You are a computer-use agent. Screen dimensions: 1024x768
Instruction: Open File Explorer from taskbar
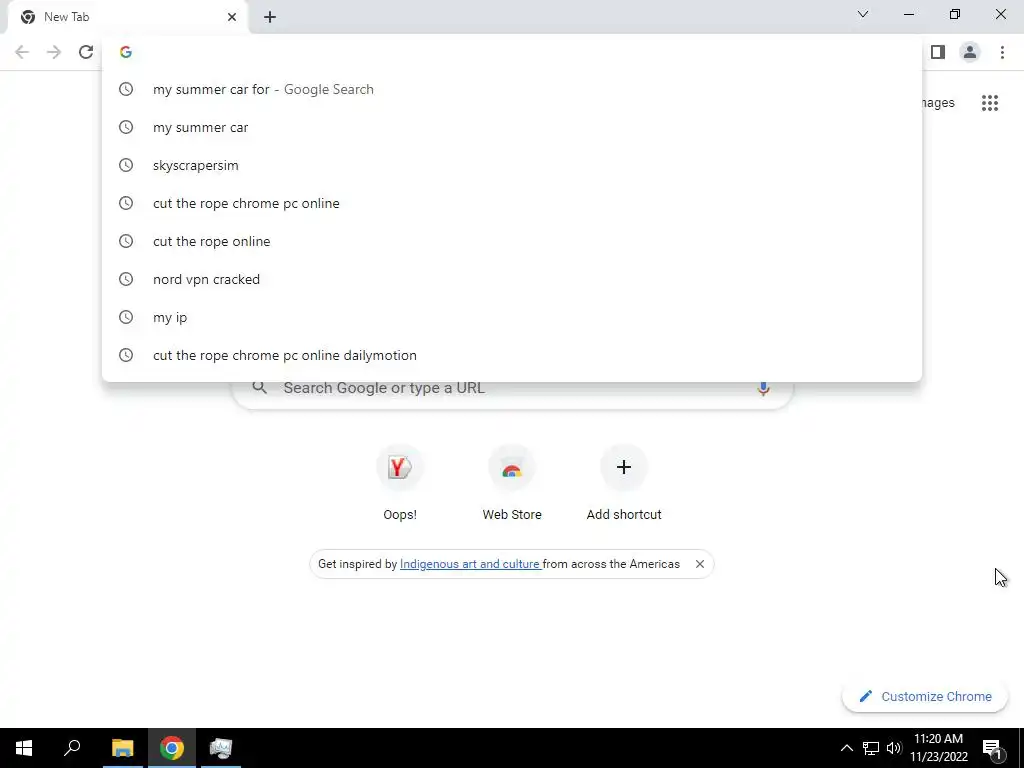click(x=122, y=748)
